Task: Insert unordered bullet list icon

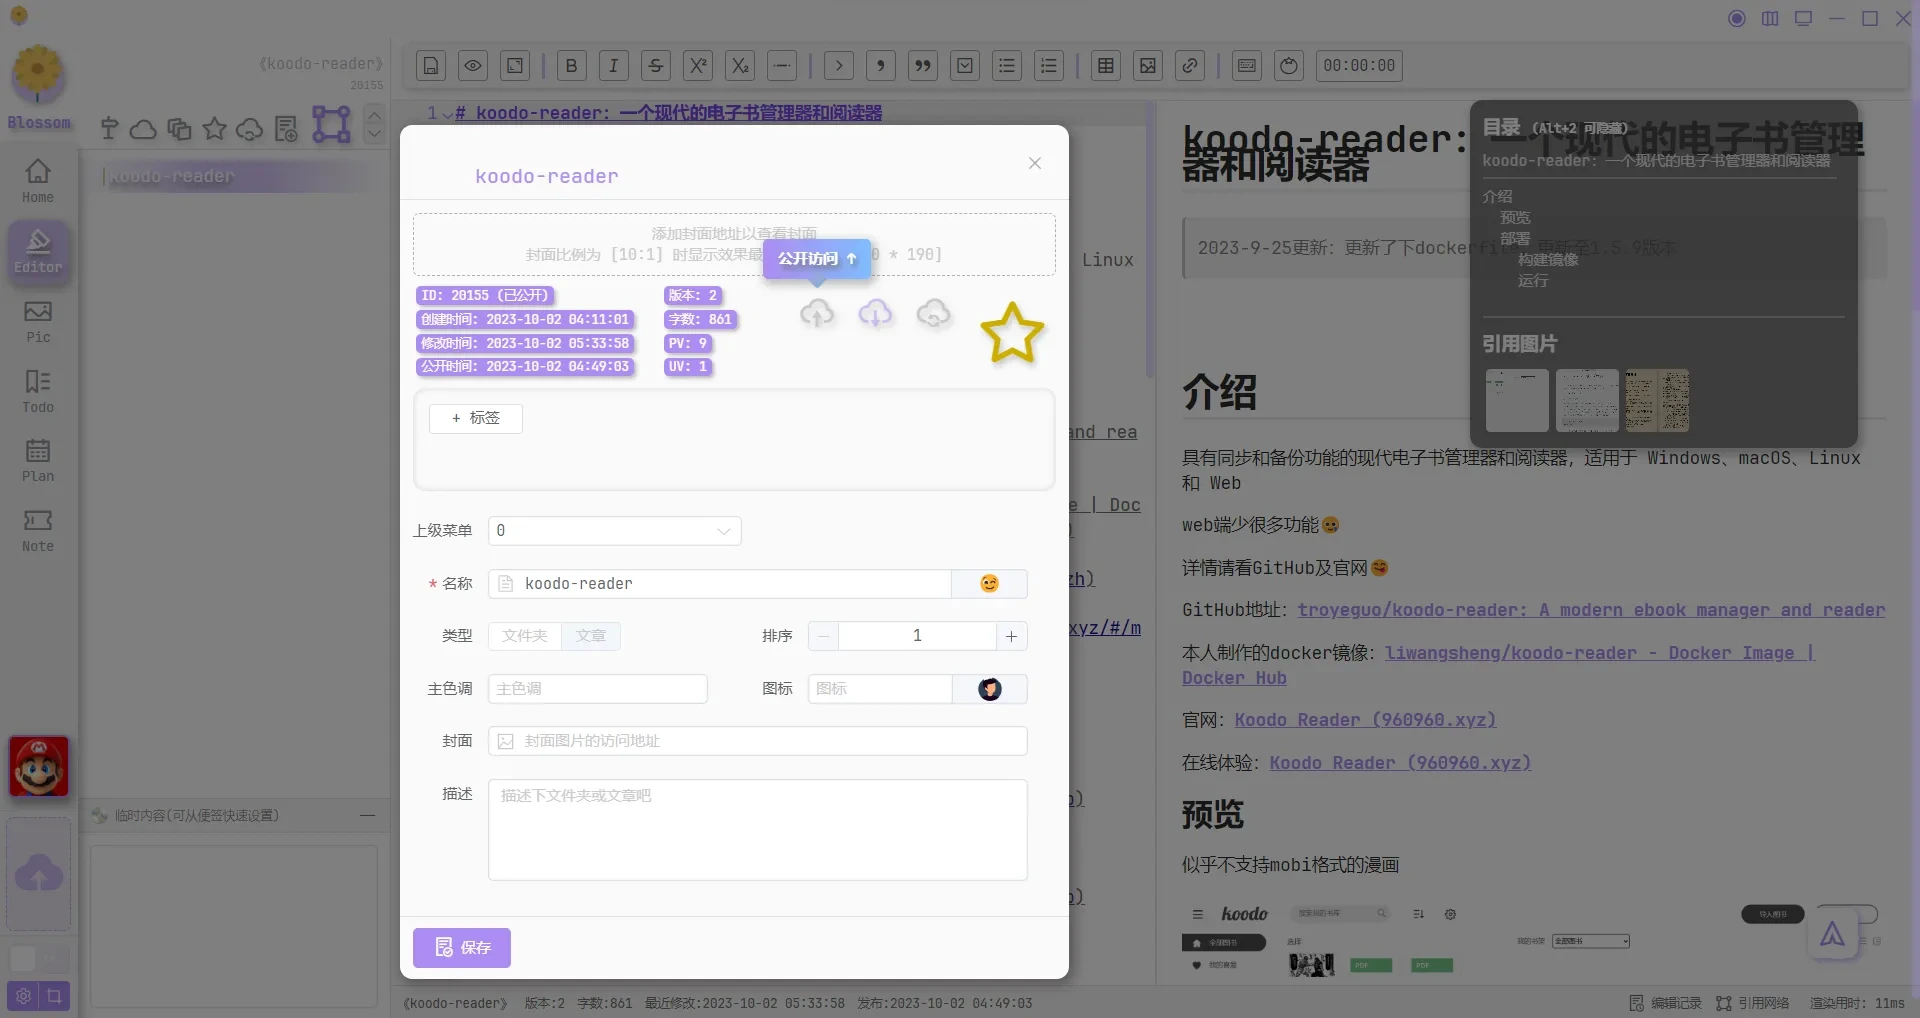Action: point(1007,66)
